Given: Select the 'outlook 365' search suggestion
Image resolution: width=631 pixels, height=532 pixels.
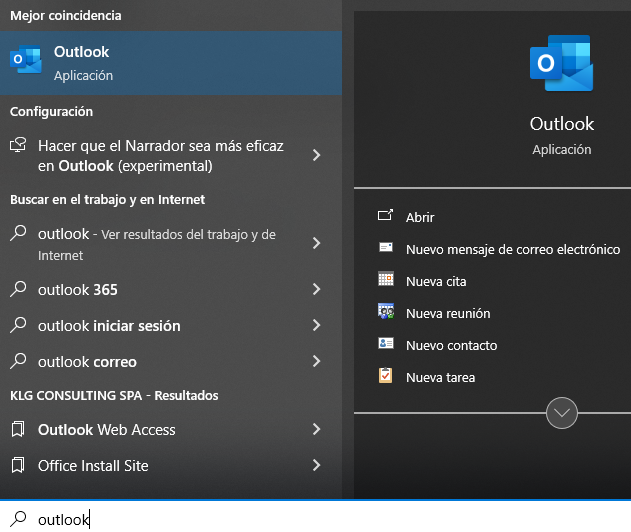Looking at the screenshot, I should point(171,290).
